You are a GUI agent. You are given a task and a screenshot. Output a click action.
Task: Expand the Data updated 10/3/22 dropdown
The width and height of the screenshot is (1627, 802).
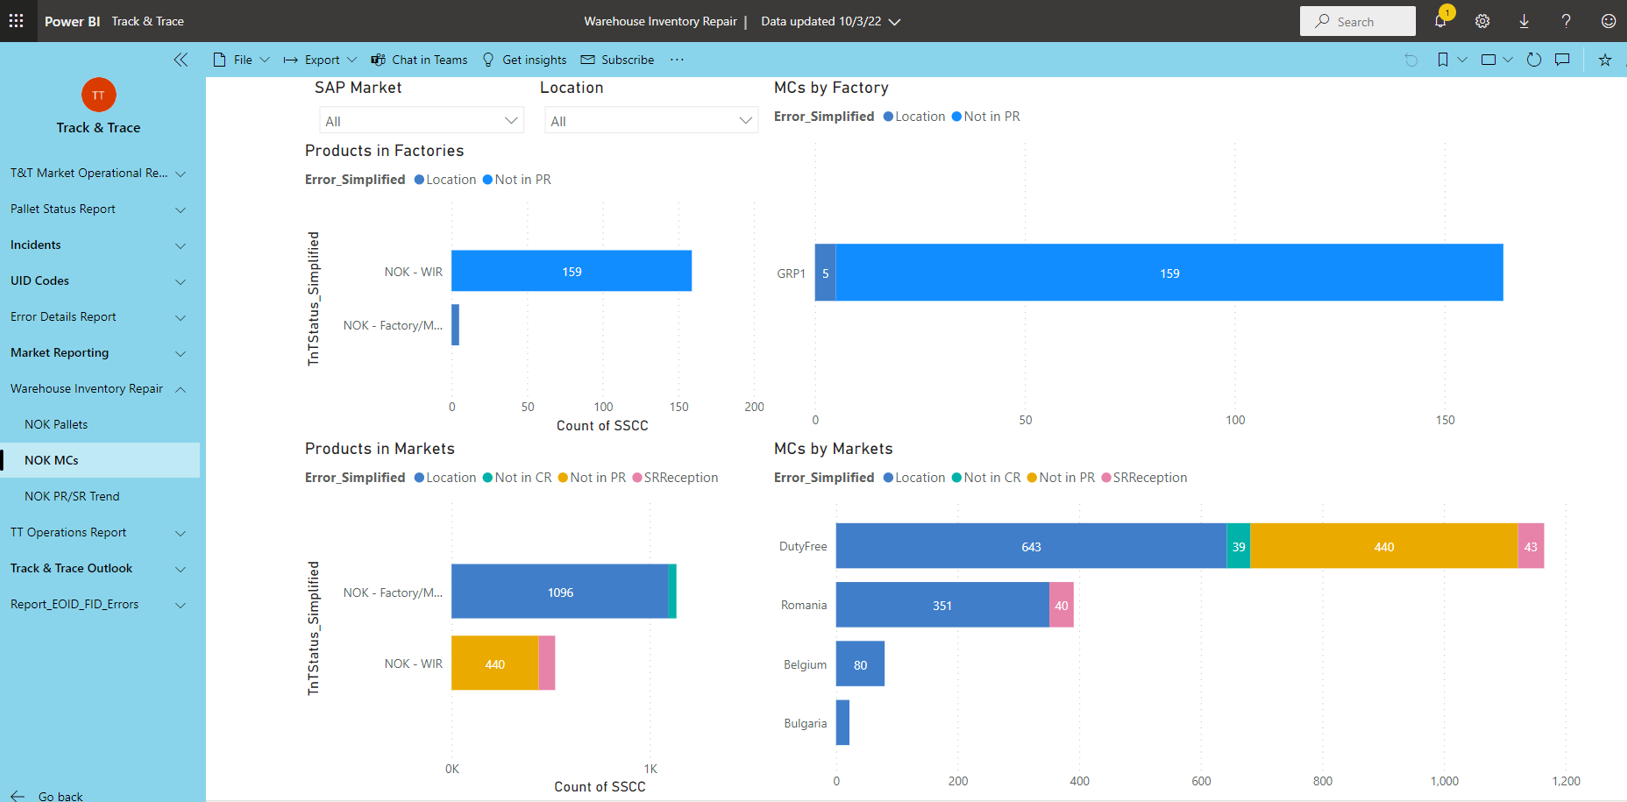pyautogui.click(x=831, y=21)
